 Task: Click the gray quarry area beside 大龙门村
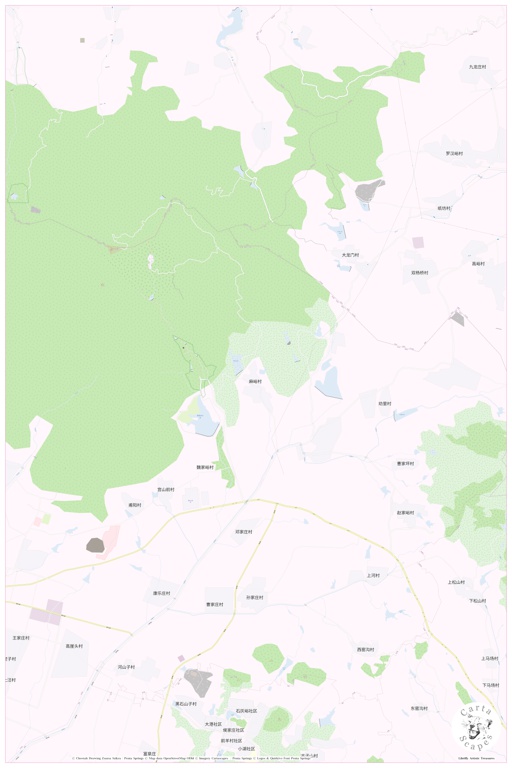pyautogui.click(x=369, y=190)
